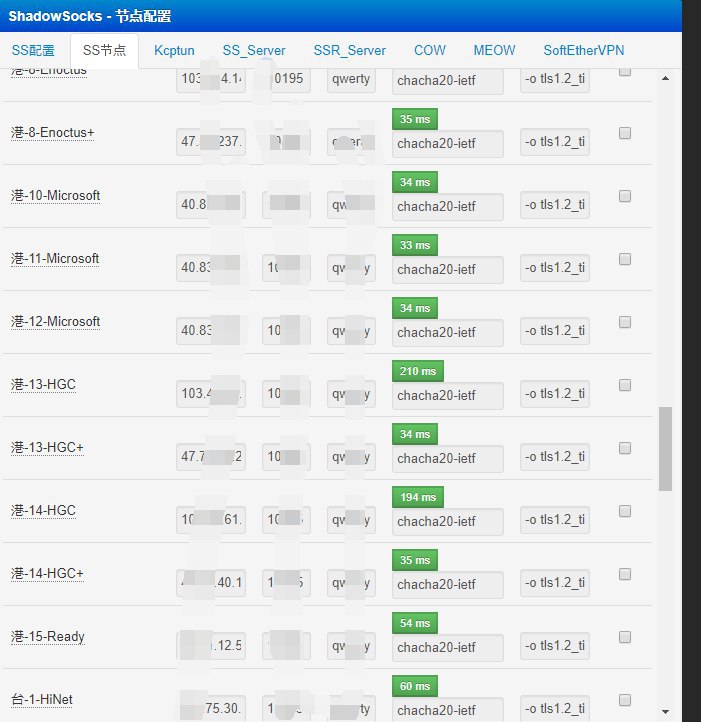
Task: Click plugin options field for 港-13-HGC+
Action: coord(555,458)
